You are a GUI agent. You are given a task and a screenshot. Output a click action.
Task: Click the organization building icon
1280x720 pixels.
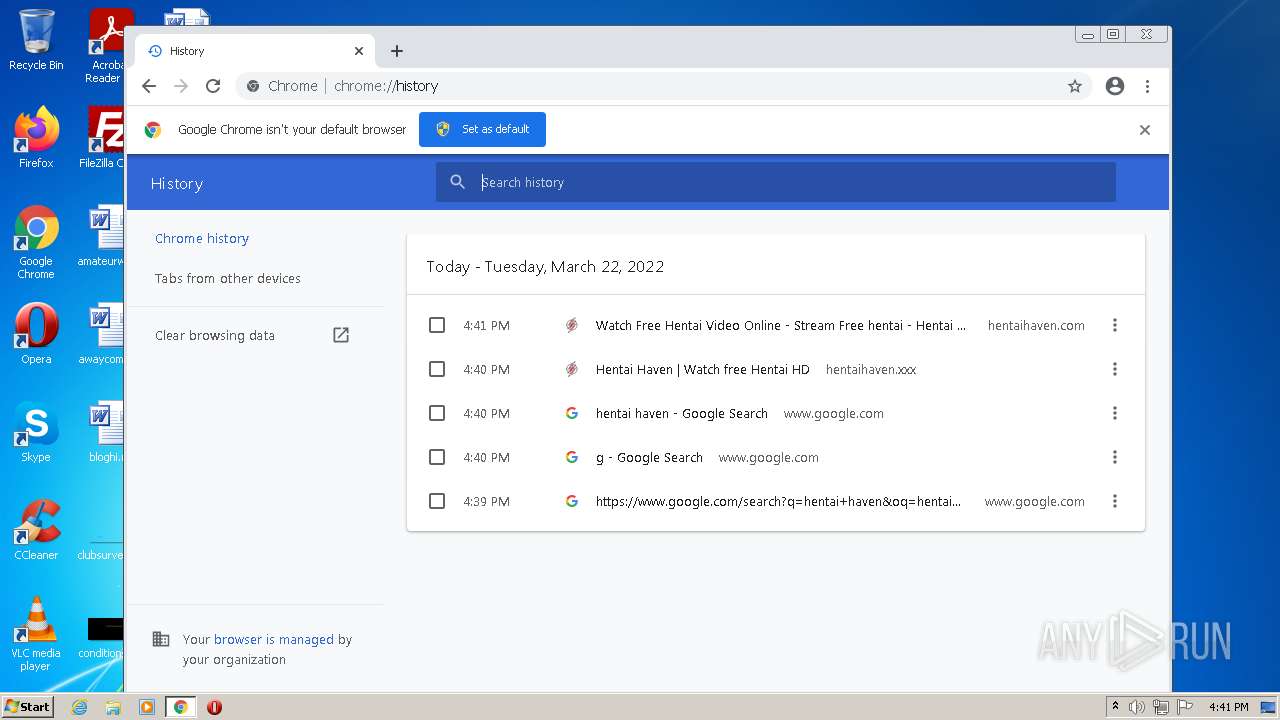160,639
